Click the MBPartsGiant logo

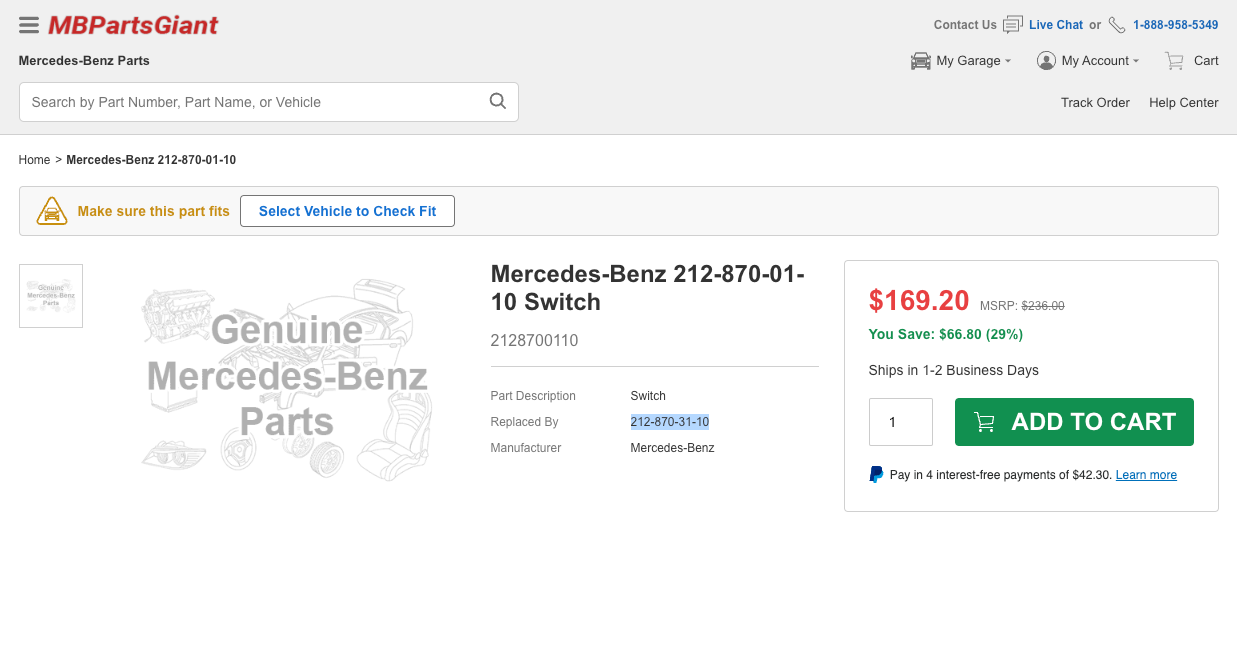[133, 25]
